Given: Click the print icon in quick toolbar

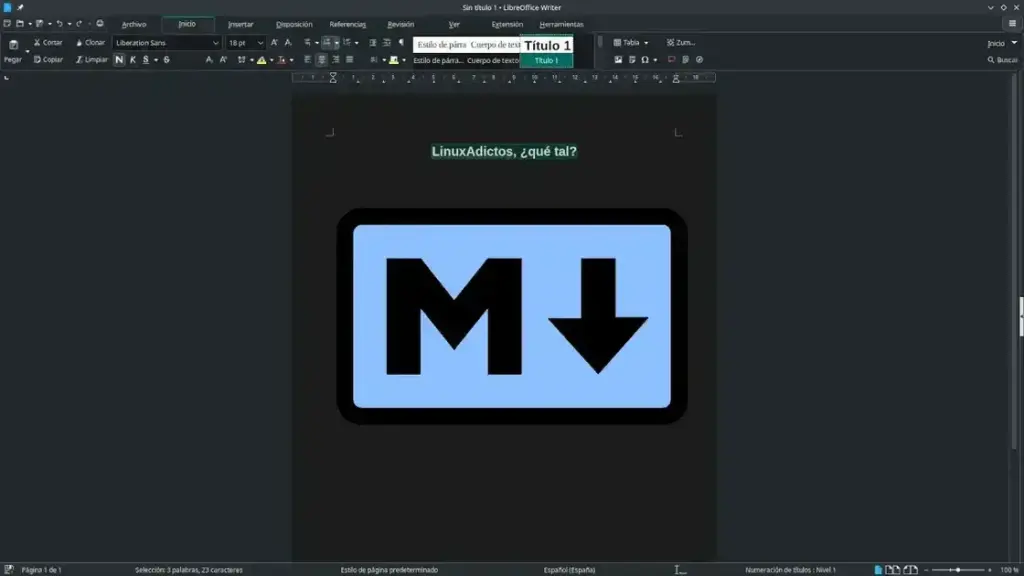Looking at the screenshot, I should (100, 24).
